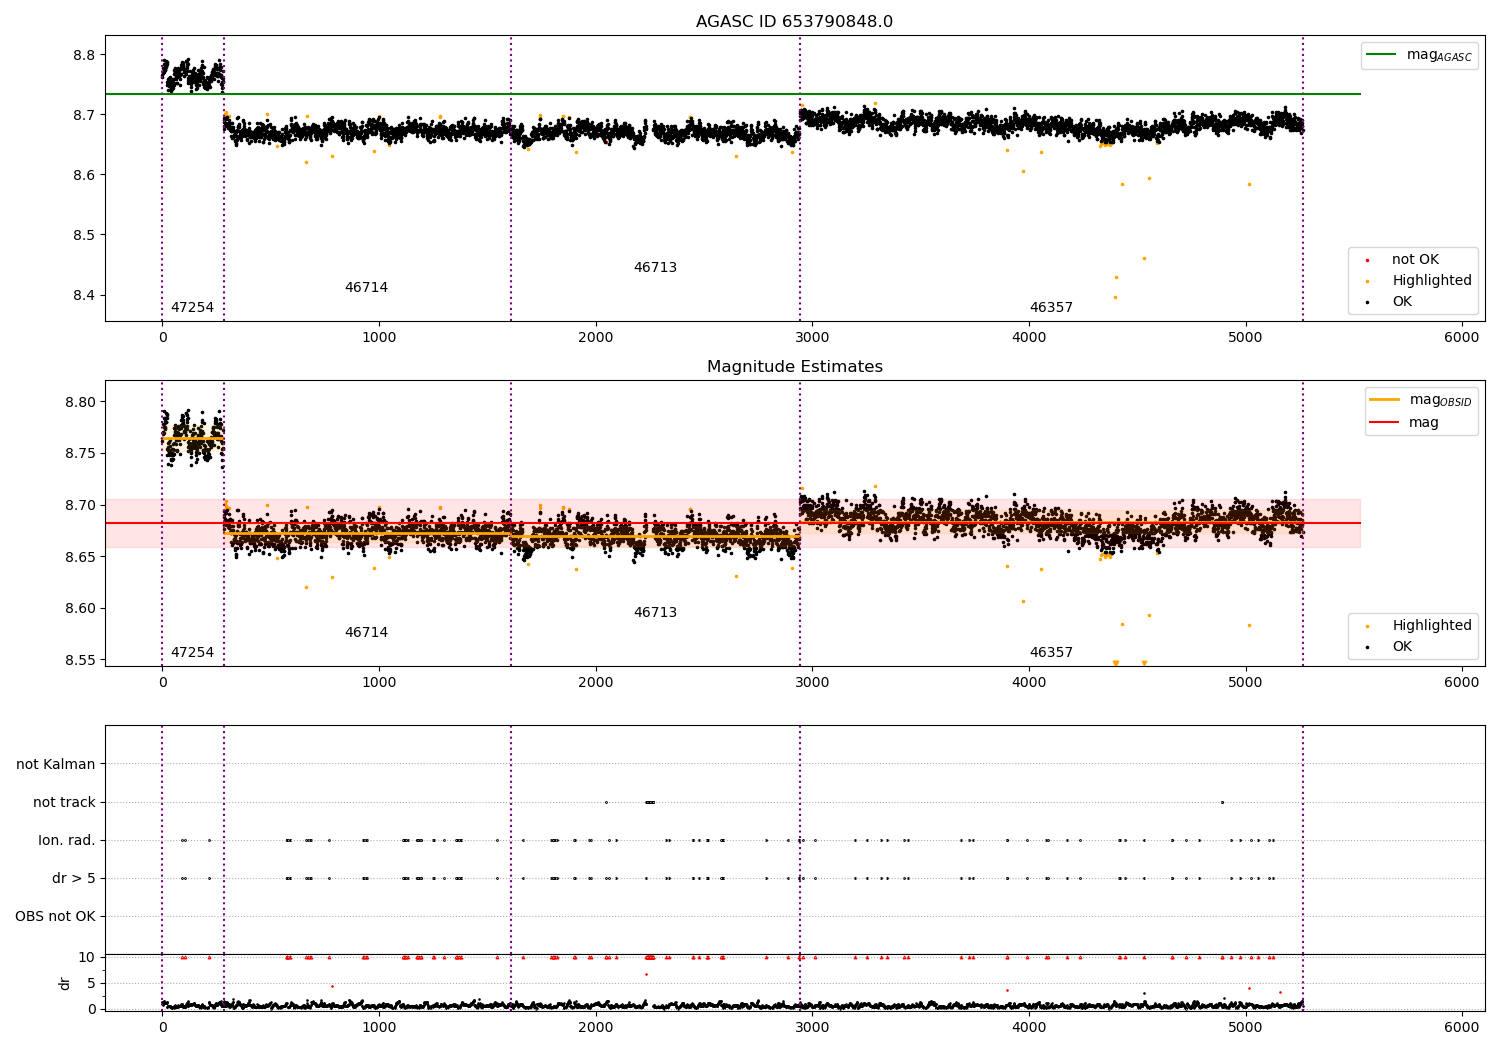Click the "not OK" legend entry
This screenshot has width=1500, height=1050.
click(1415, 260)
